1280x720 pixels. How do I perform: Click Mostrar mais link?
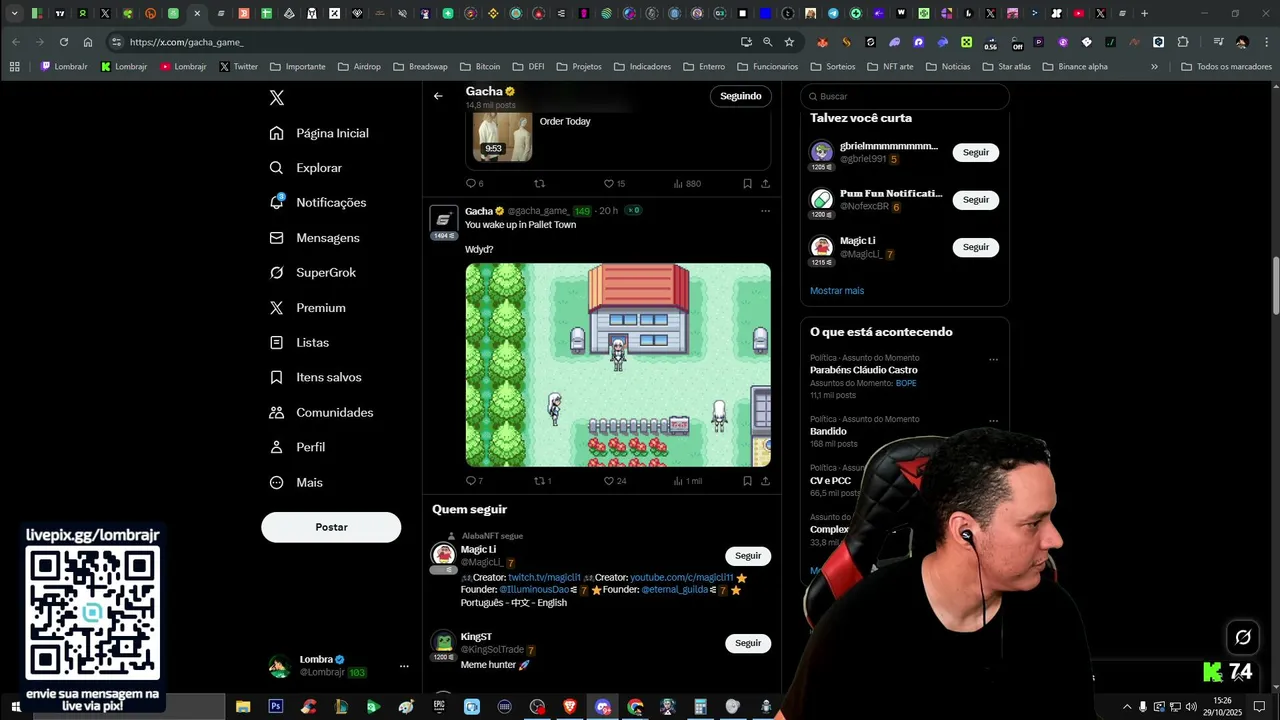[x=837, y=291]
